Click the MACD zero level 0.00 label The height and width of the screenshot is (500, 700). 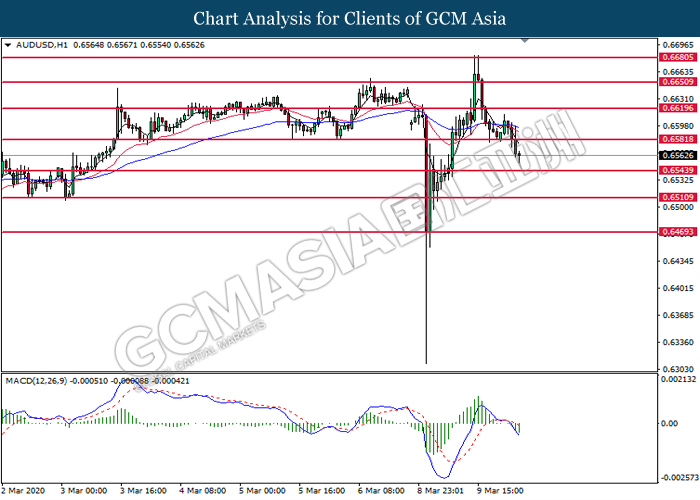(670, 423)
